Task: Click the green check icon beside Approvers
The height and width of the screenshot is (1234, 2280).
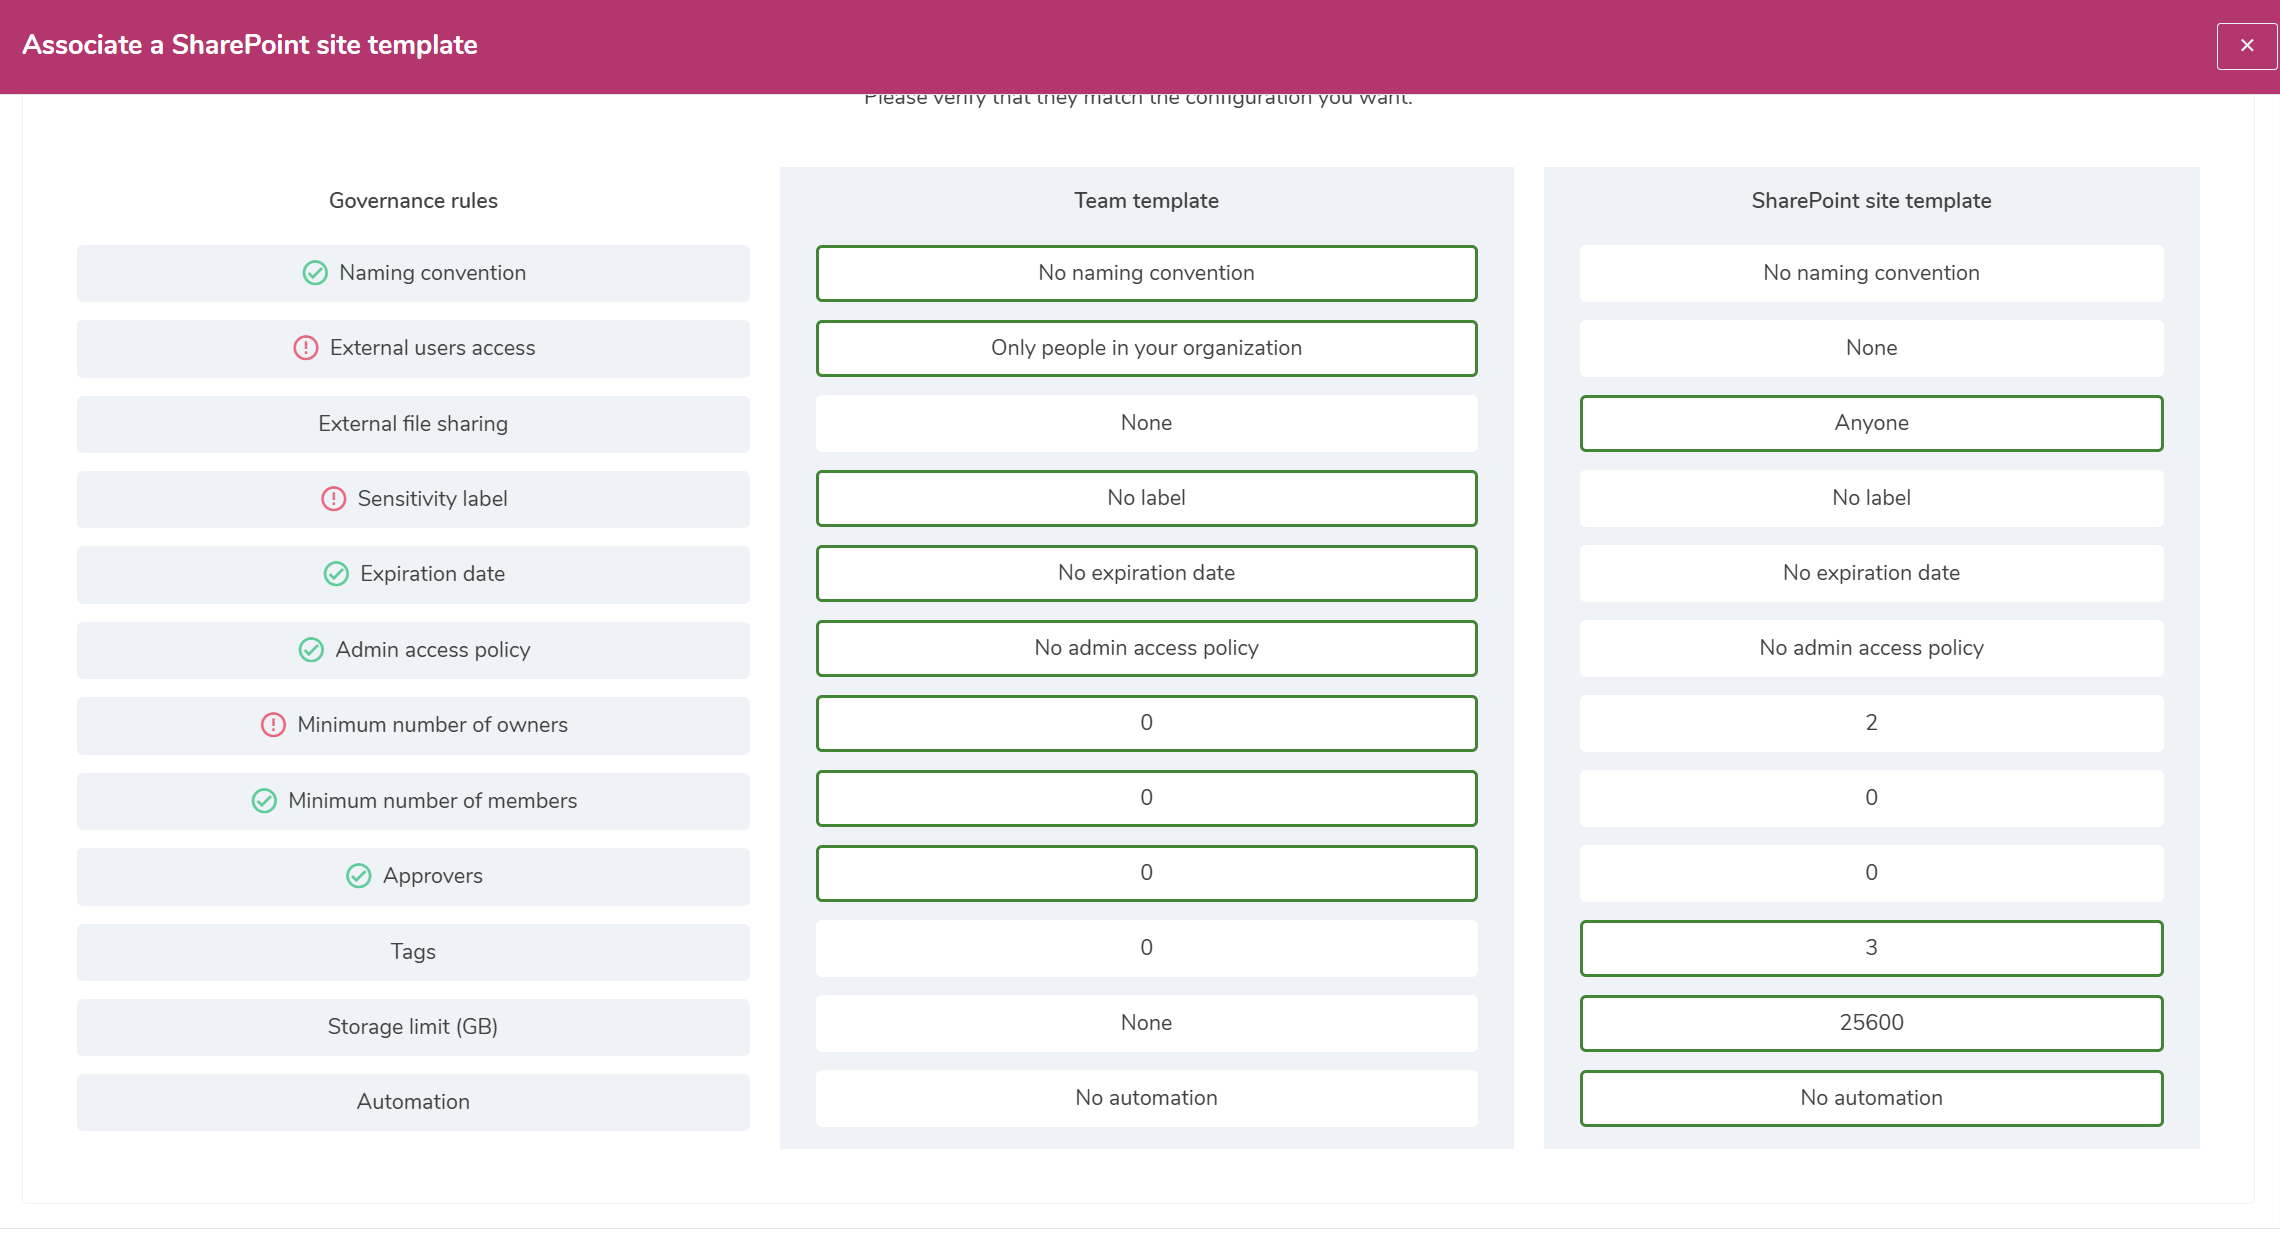Action: [x=358, y=876]
